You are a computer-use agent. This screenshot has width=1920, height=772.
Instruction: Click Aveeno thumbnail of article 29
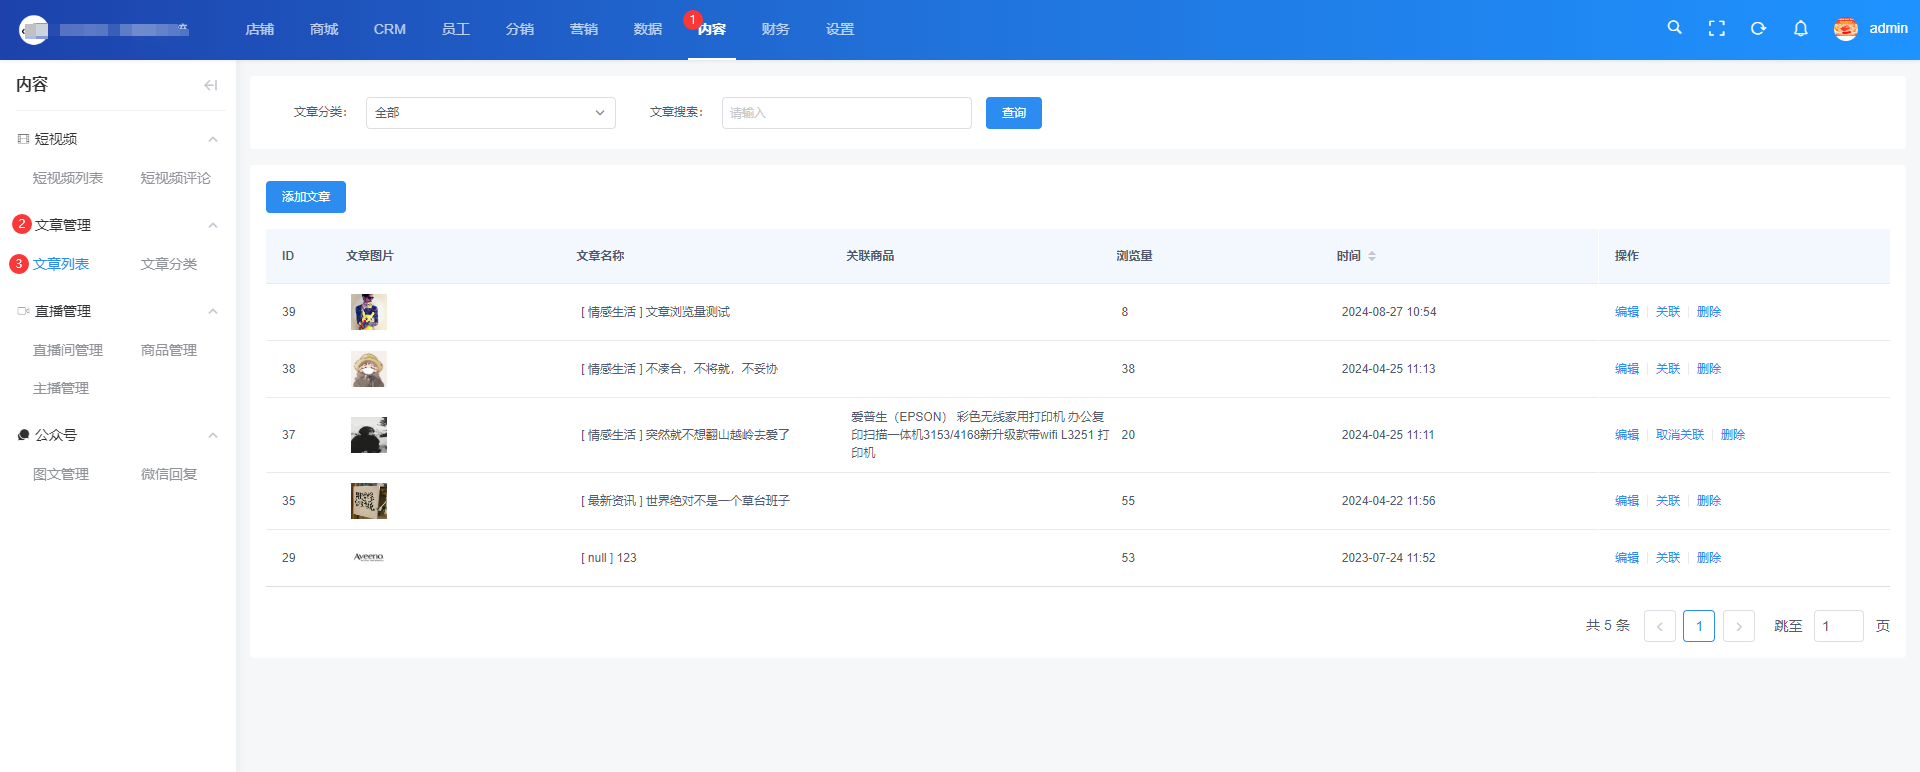pyautogui.click(x=369, y=557)
